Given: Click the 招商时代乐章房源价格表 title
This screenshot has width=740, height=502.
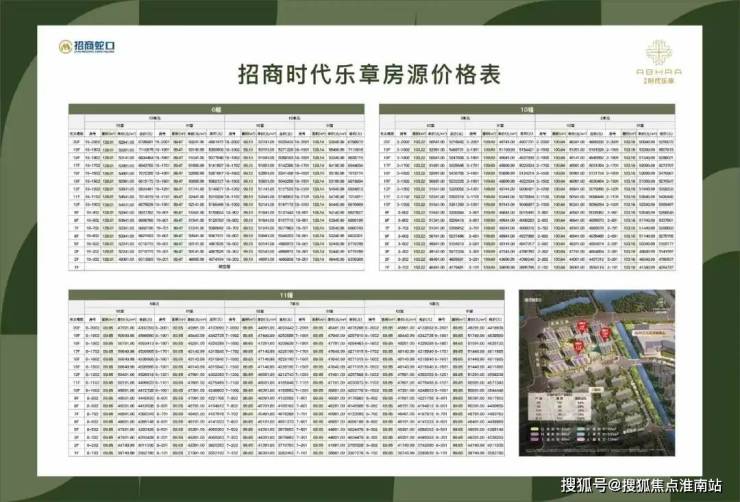Looking at the screenshot, I should 369,74.
